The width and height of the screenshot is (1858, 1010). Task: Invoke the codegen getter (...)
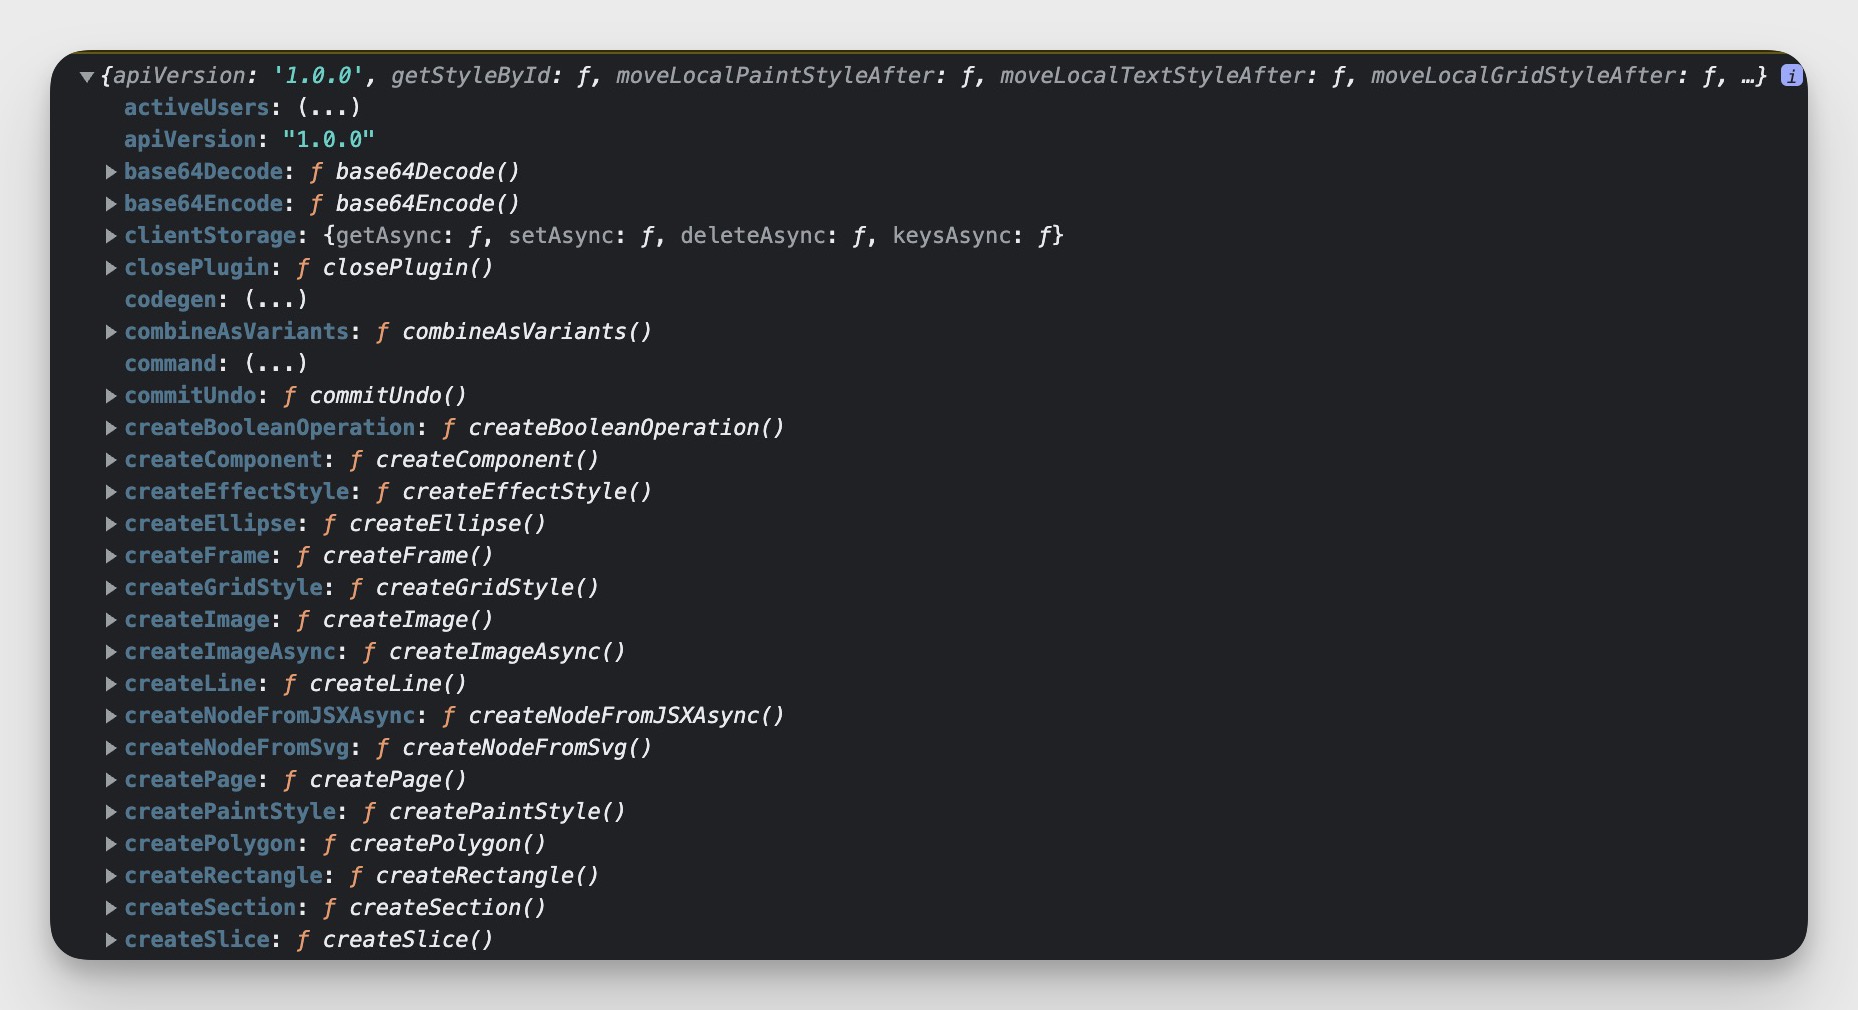pos(275,299)
